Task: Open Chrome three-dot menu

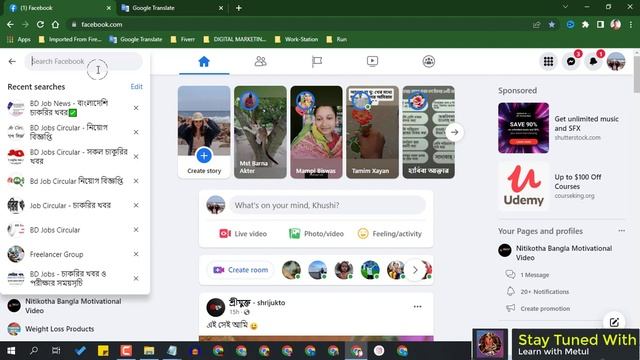Action: pos(631,24)
